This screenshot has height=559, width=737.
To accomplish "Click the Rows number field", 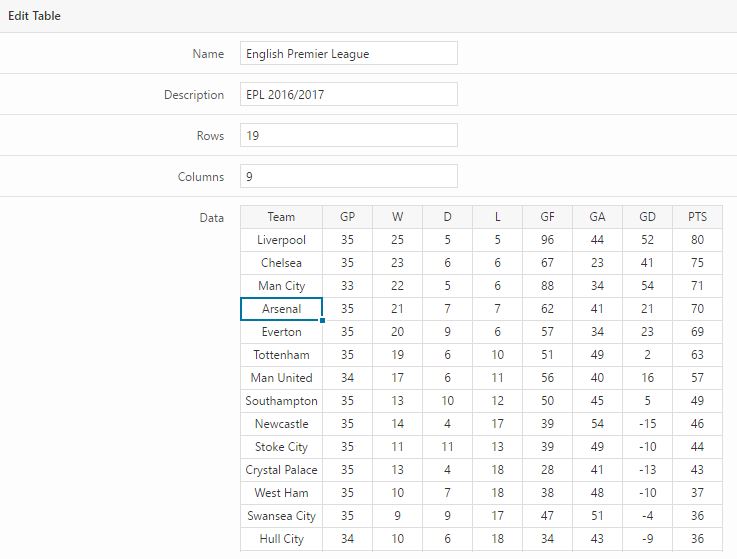I will point(348,136).
